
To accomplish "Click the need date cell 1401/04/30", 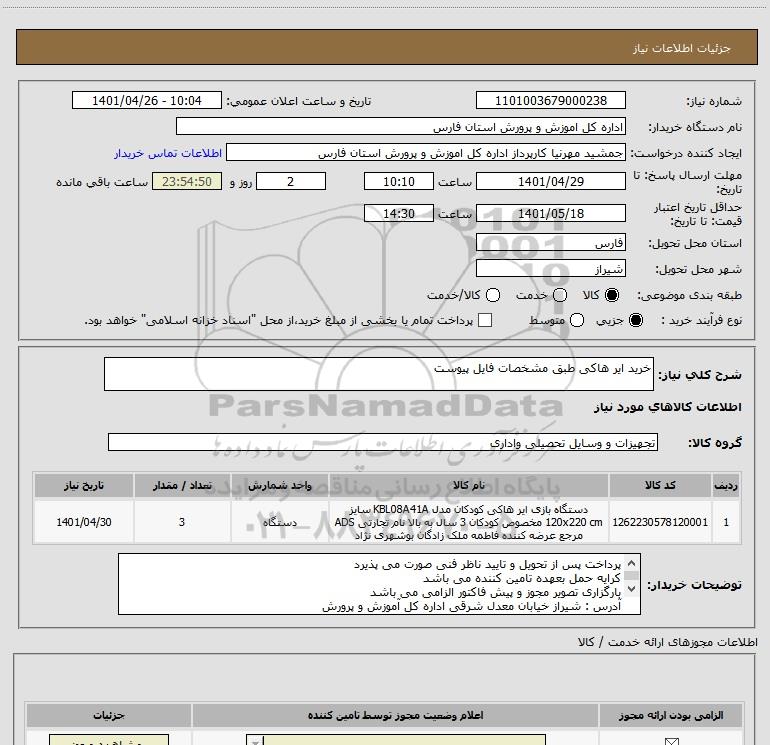I will pyautogui.click(x=83, y=522).
